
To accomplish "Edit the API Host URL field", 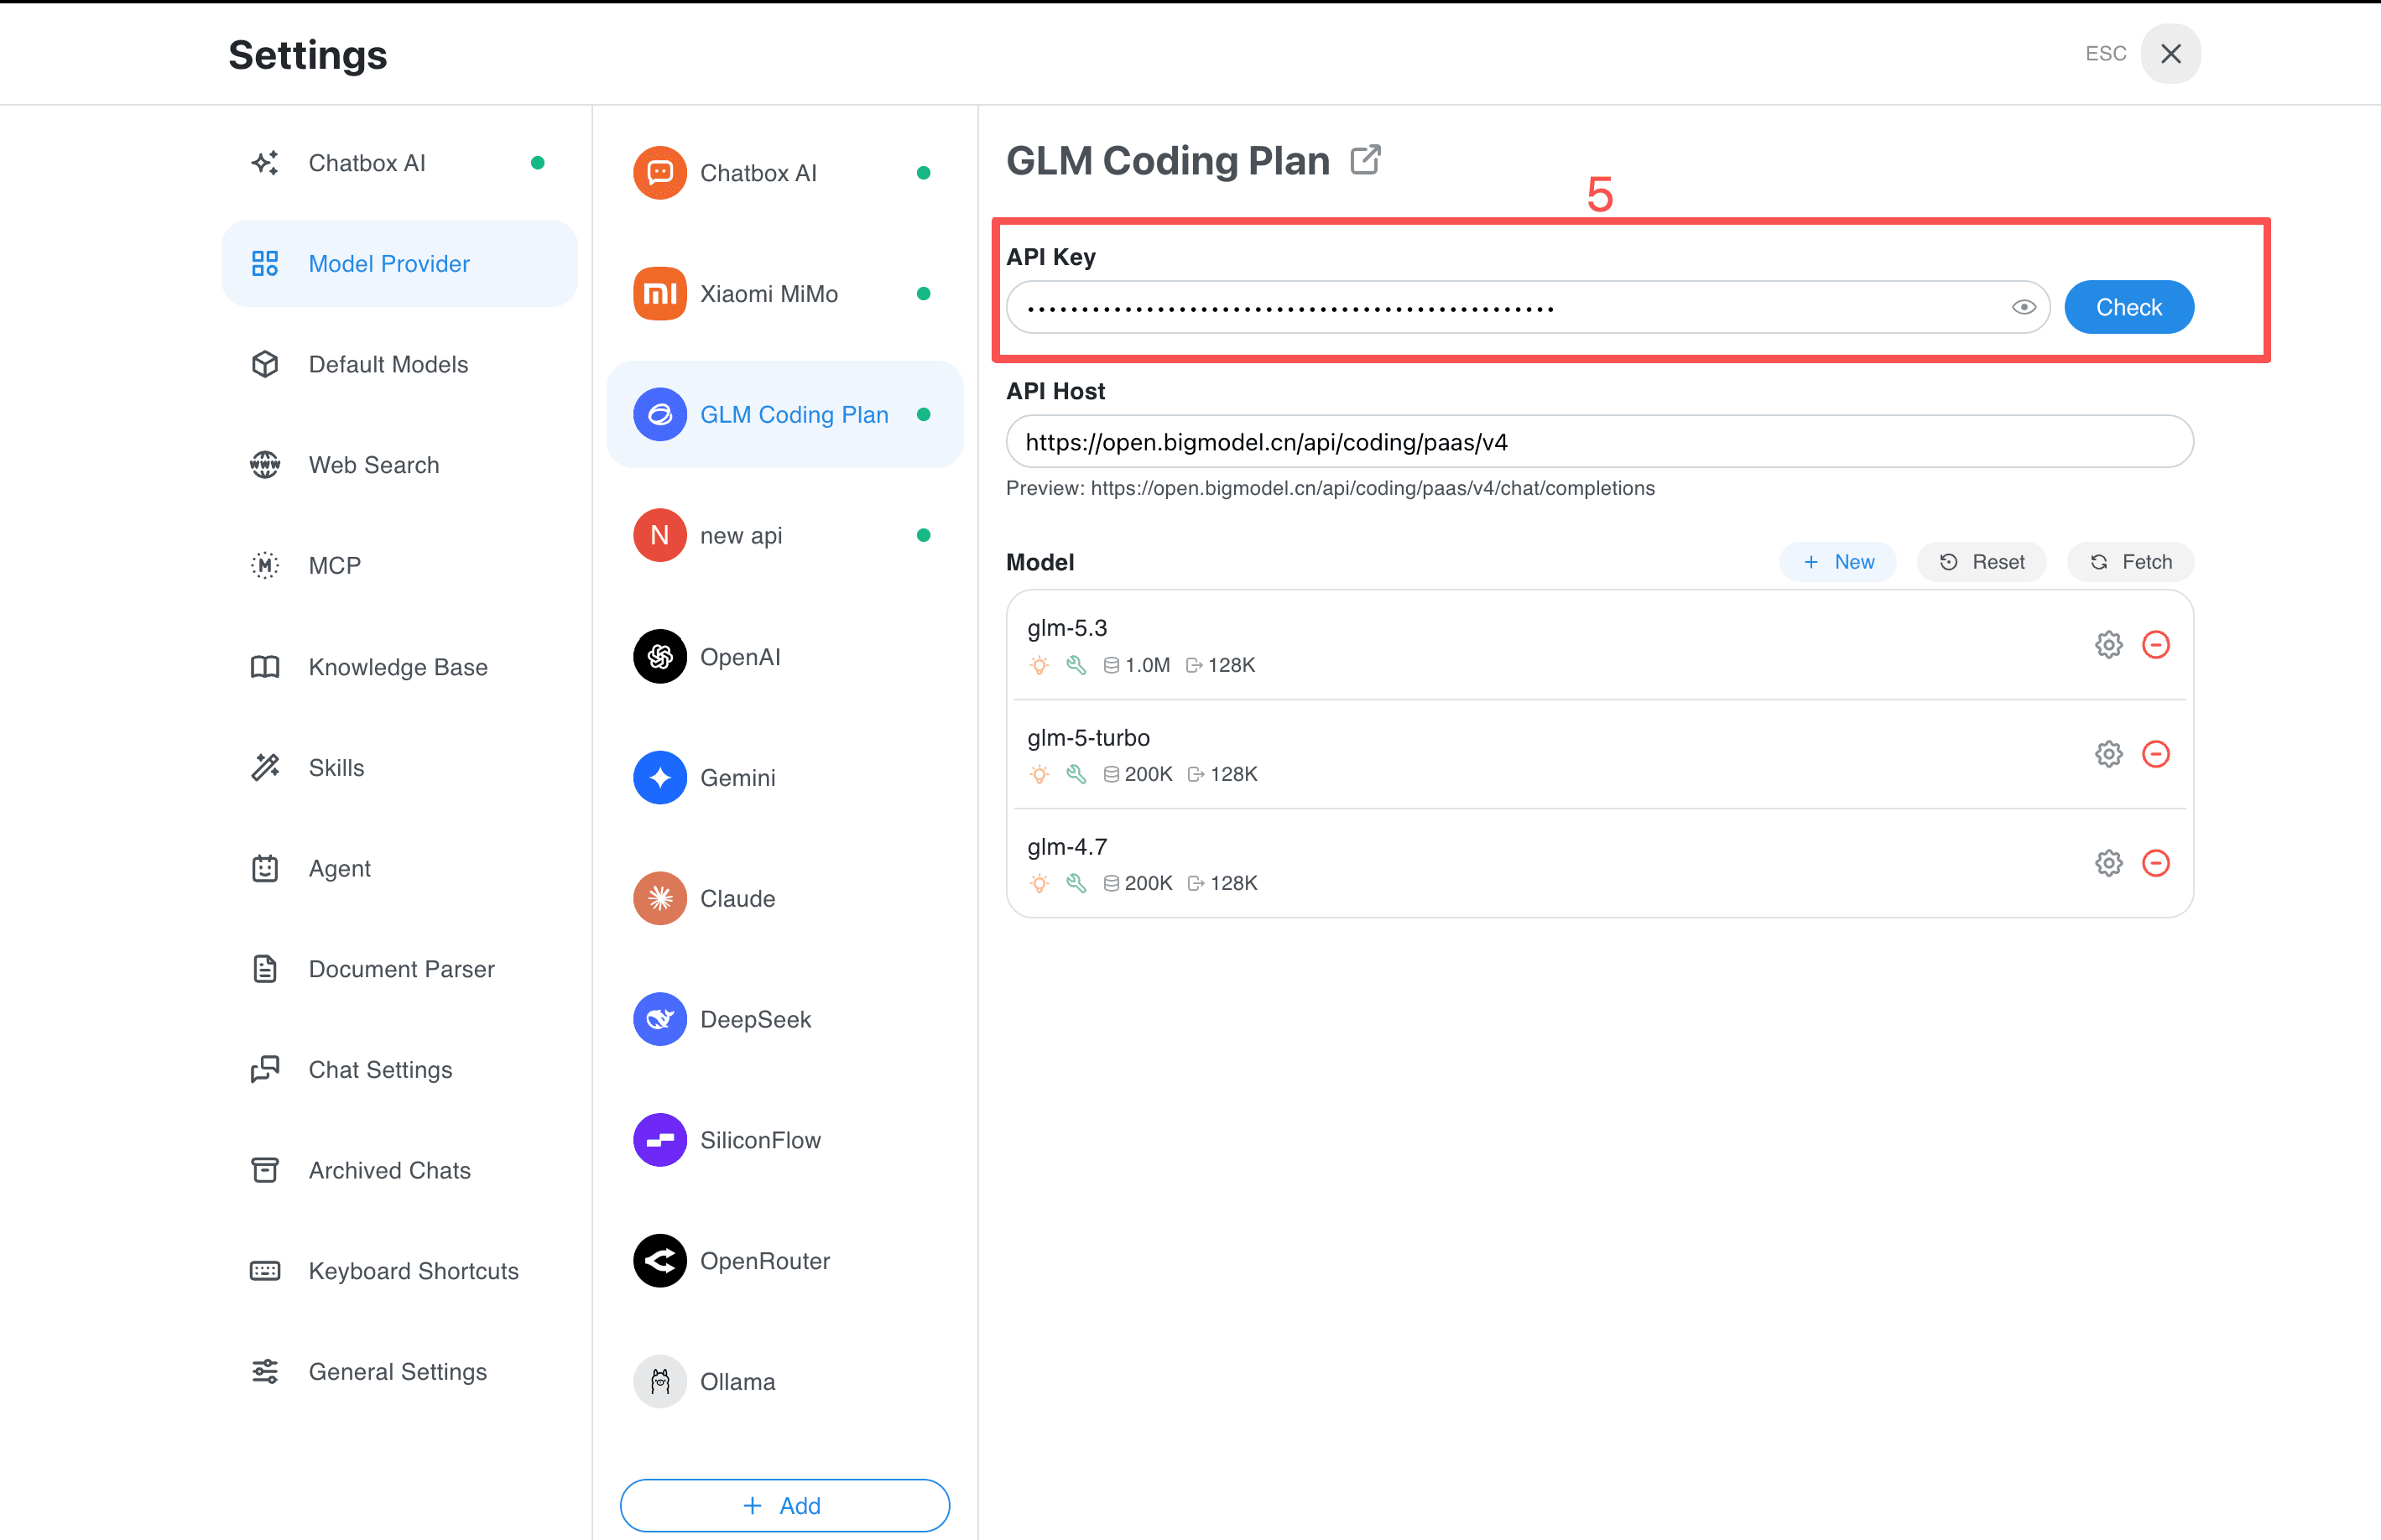I will 1600,441.
